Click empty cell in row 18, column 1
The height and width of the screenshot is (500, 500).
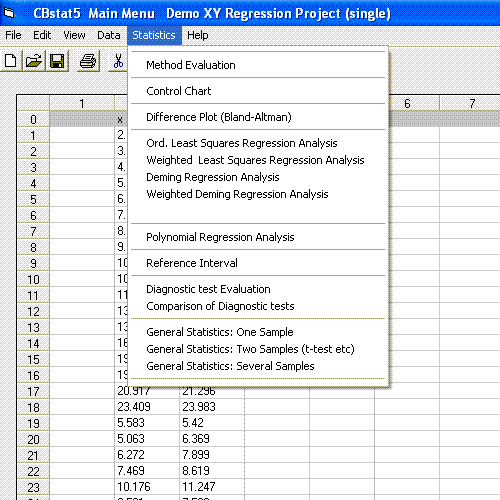(82, 407)
